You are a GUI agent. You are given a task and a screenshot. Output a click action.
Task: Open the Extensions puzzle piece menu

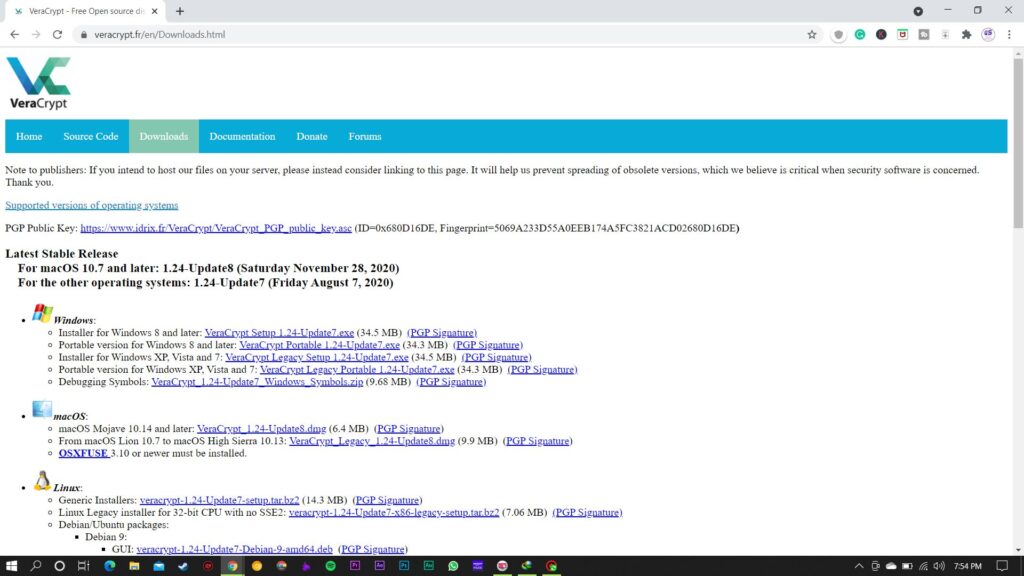click(967, 35)
